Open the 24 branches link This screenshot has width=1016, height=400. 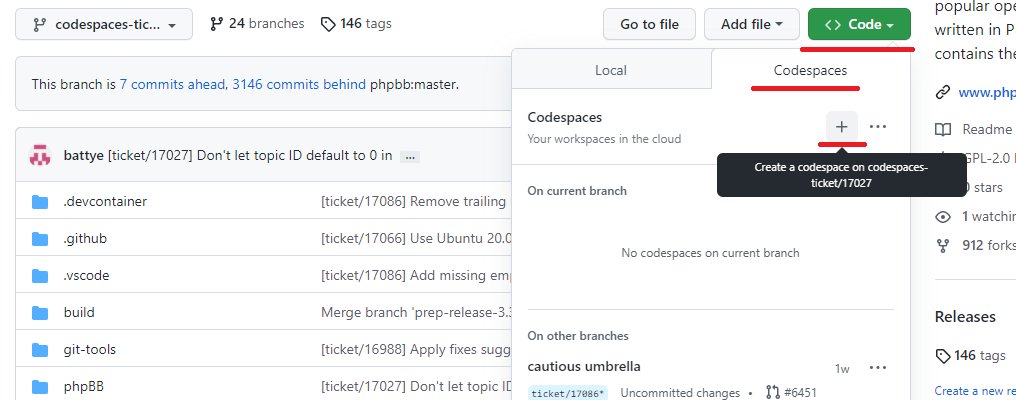(257, 24)
